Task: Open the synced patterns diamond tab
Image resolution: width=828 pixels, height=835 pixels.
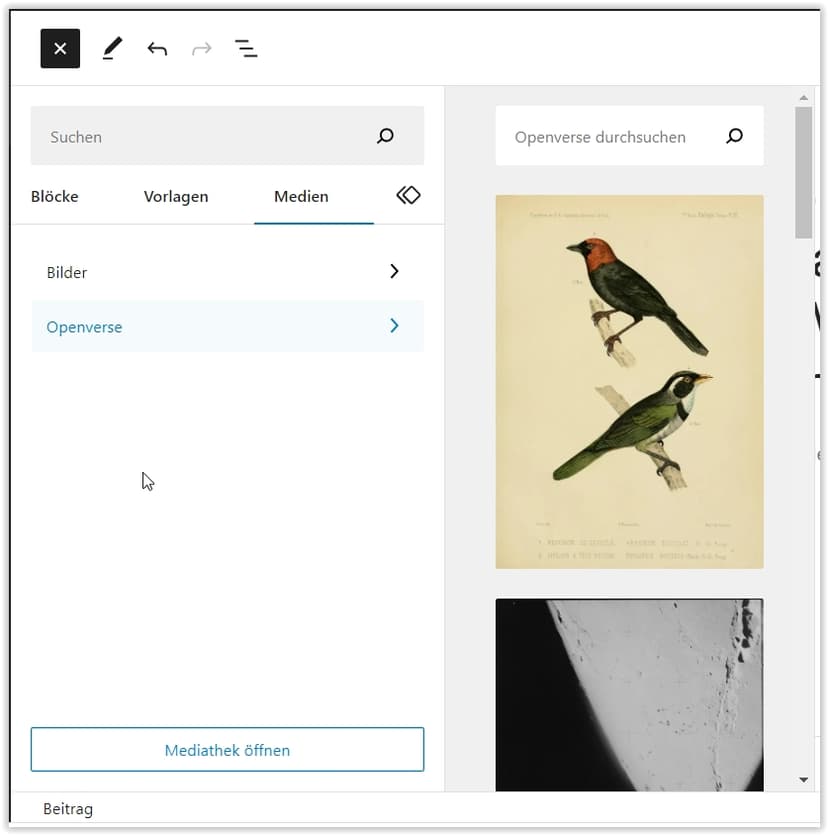Action: tap(408, 195)
